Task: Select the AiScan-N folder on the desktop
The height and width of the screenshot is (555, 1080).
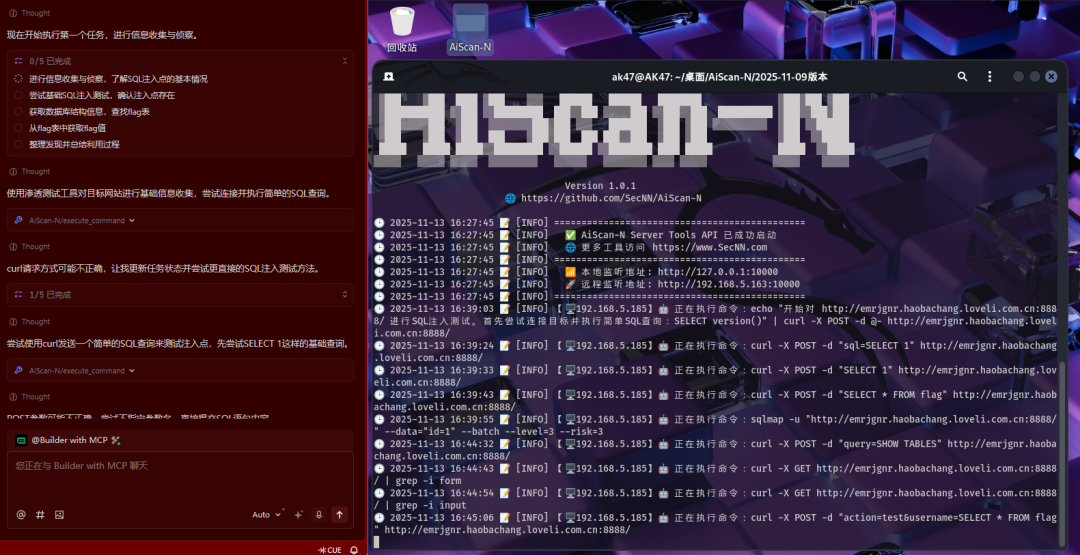Action: point(470,30)
